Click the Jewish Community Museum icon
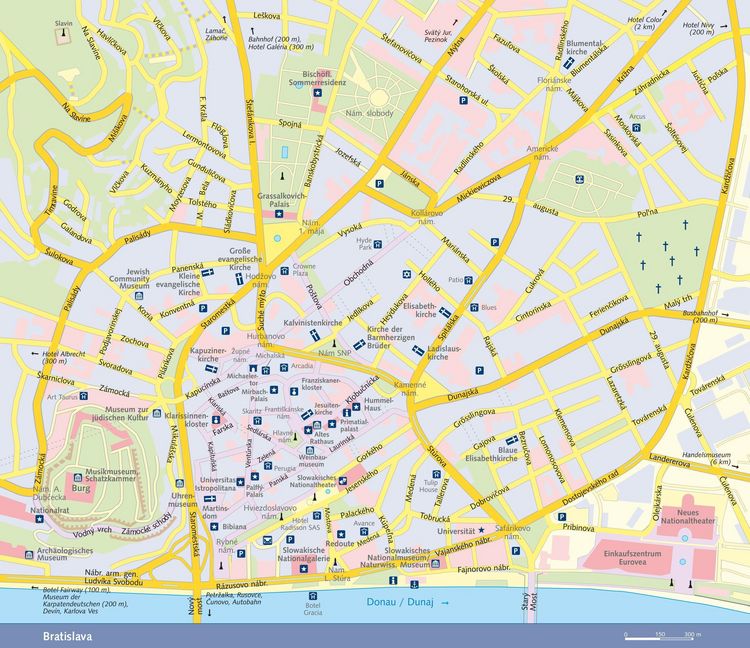Screen dimensions: 750x648 pyautogui.click(x=139, y=296)
